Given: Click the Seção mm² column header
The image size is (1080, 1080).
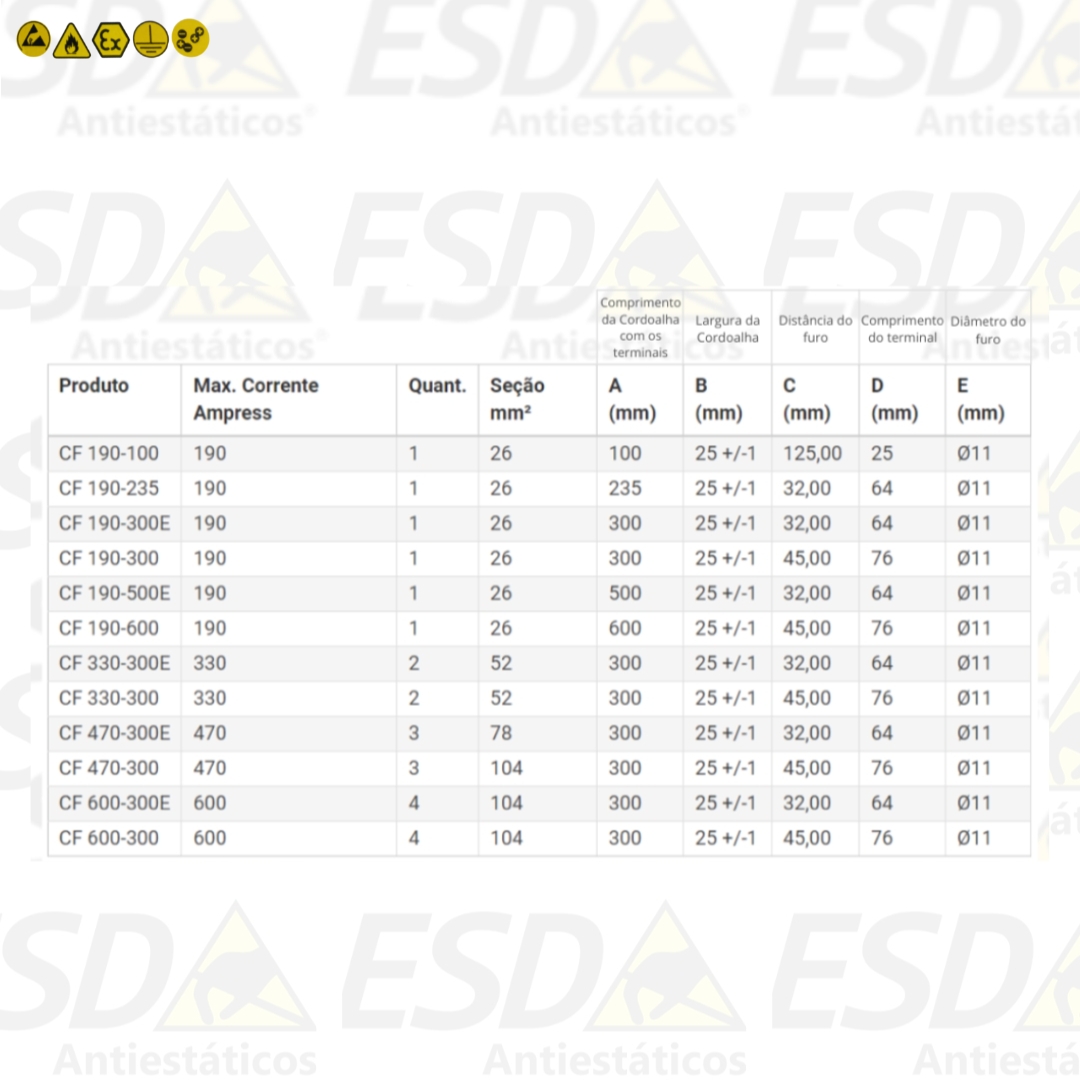Looking at the screenshot, I should tap(517, 399).
